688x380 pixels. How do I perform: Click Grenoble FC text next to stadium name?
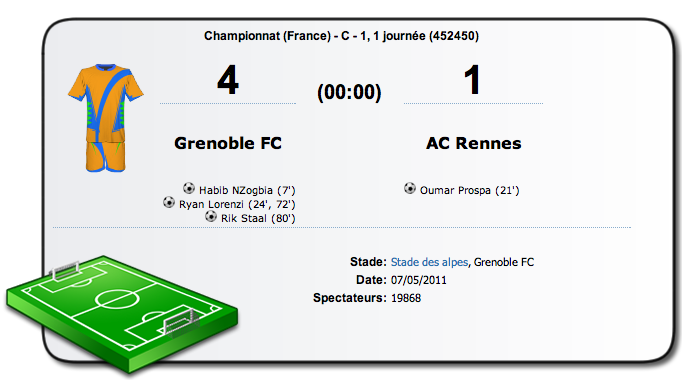point(504,262)
